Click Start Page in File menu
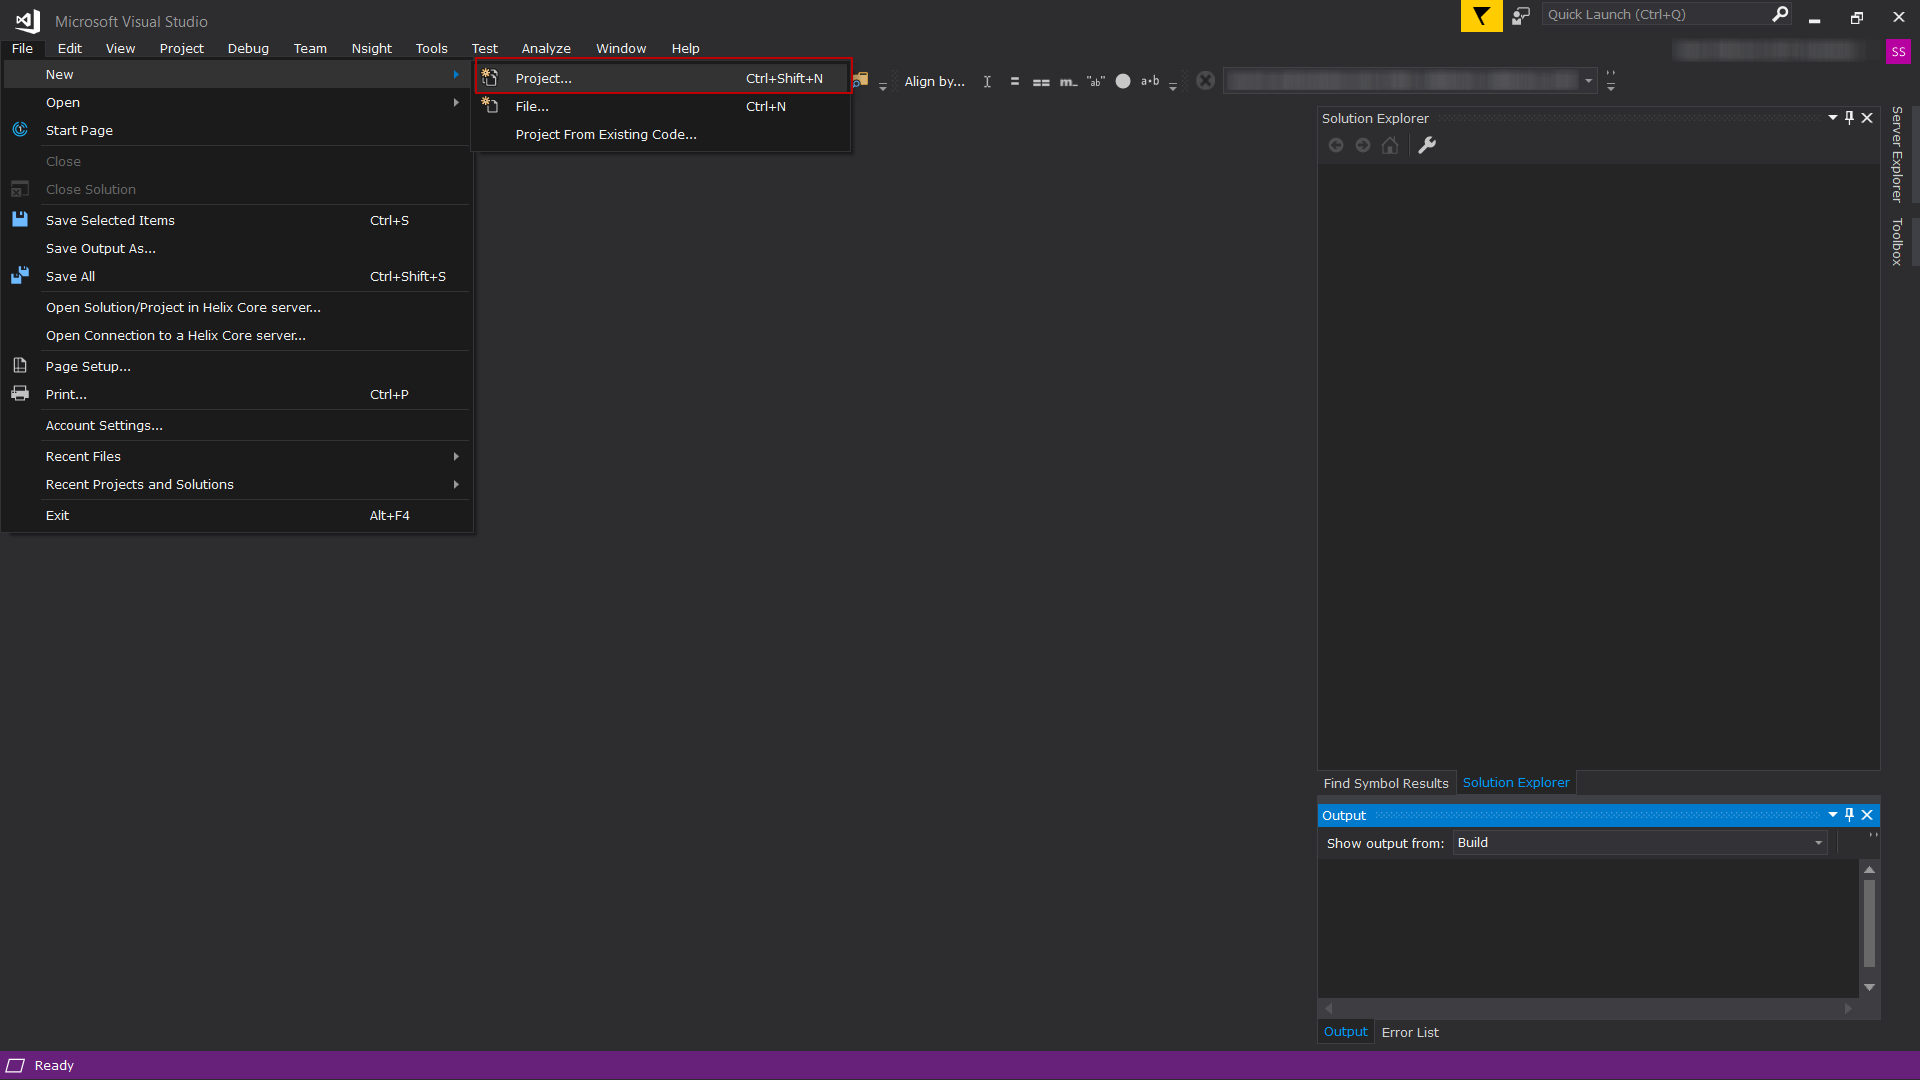The image size is (1920, 1080). pyautogui.click(x=238, y=130)
